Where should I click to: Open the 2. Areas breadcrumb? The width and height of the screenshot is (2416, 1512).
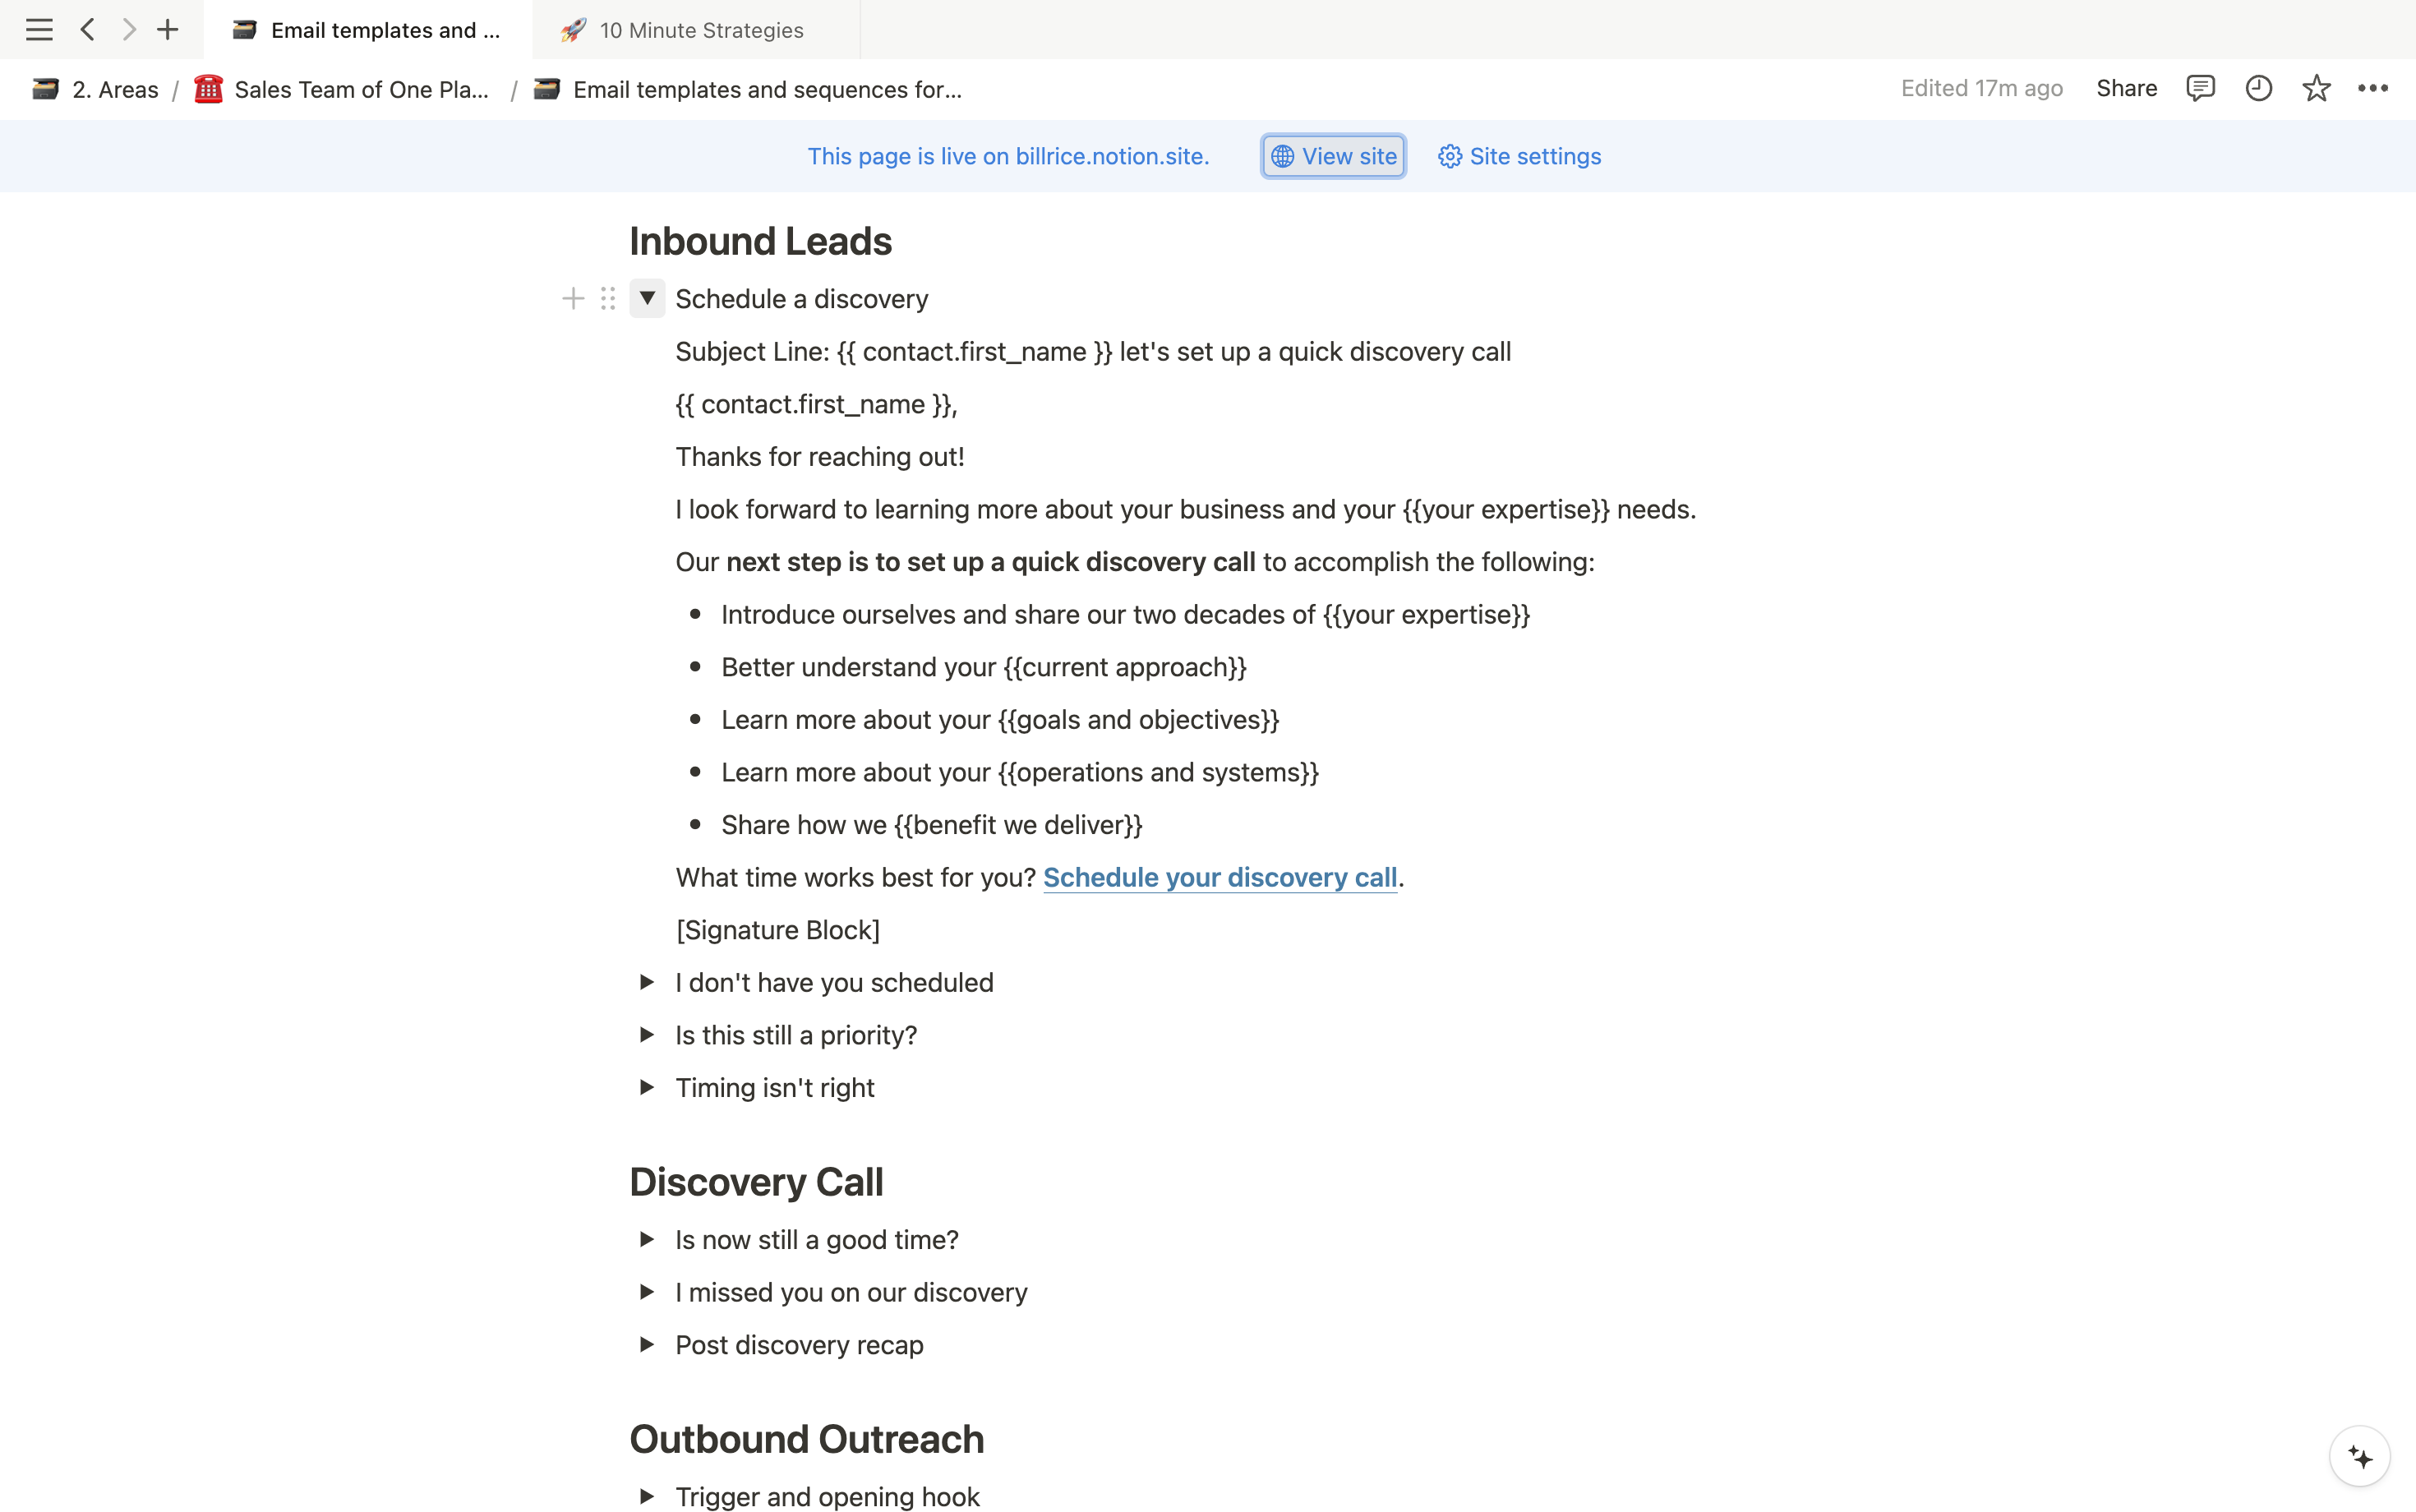coord(114,90)
